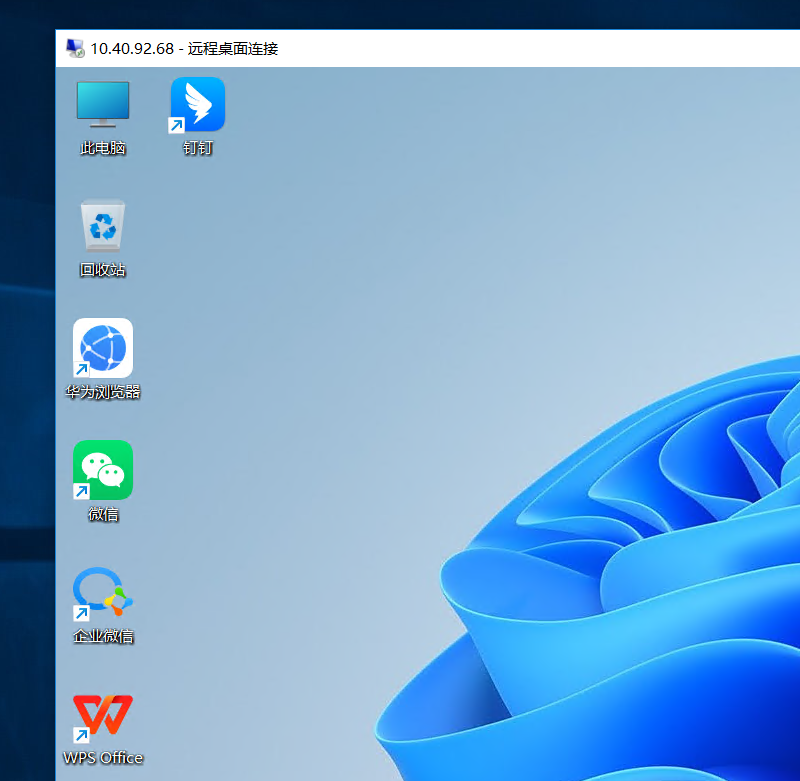Click the "WPS Office" text label
Viewport: 800px width, 781px height.
point(103,758)
